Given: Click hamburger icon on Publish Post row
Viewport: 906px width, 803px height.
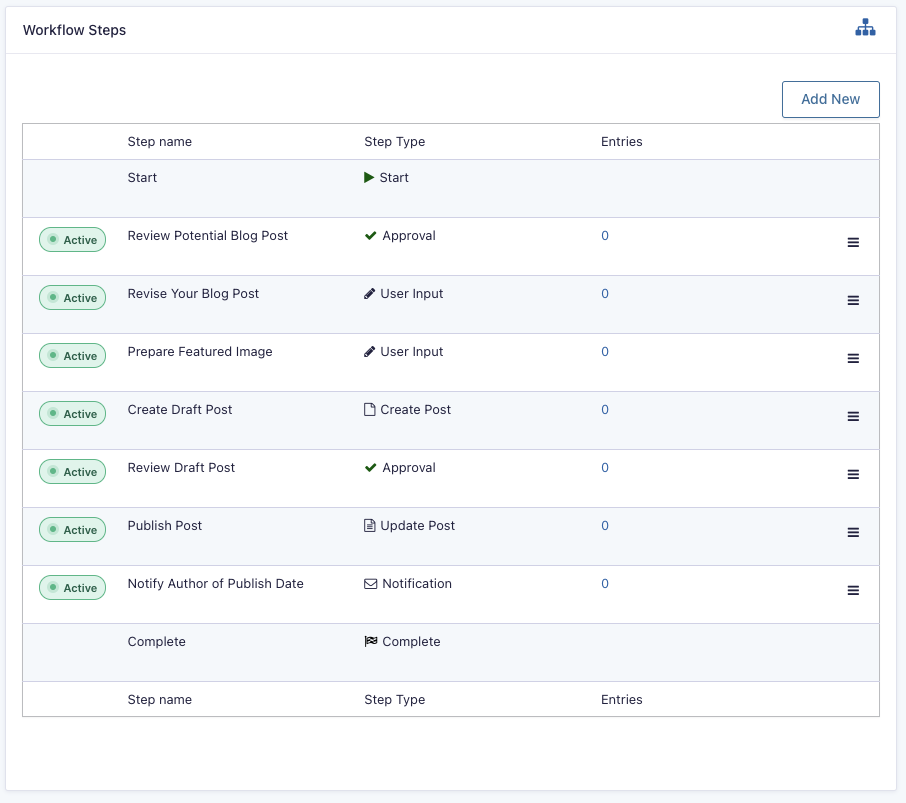Looking at the screenshot, I should click(853, 532).
